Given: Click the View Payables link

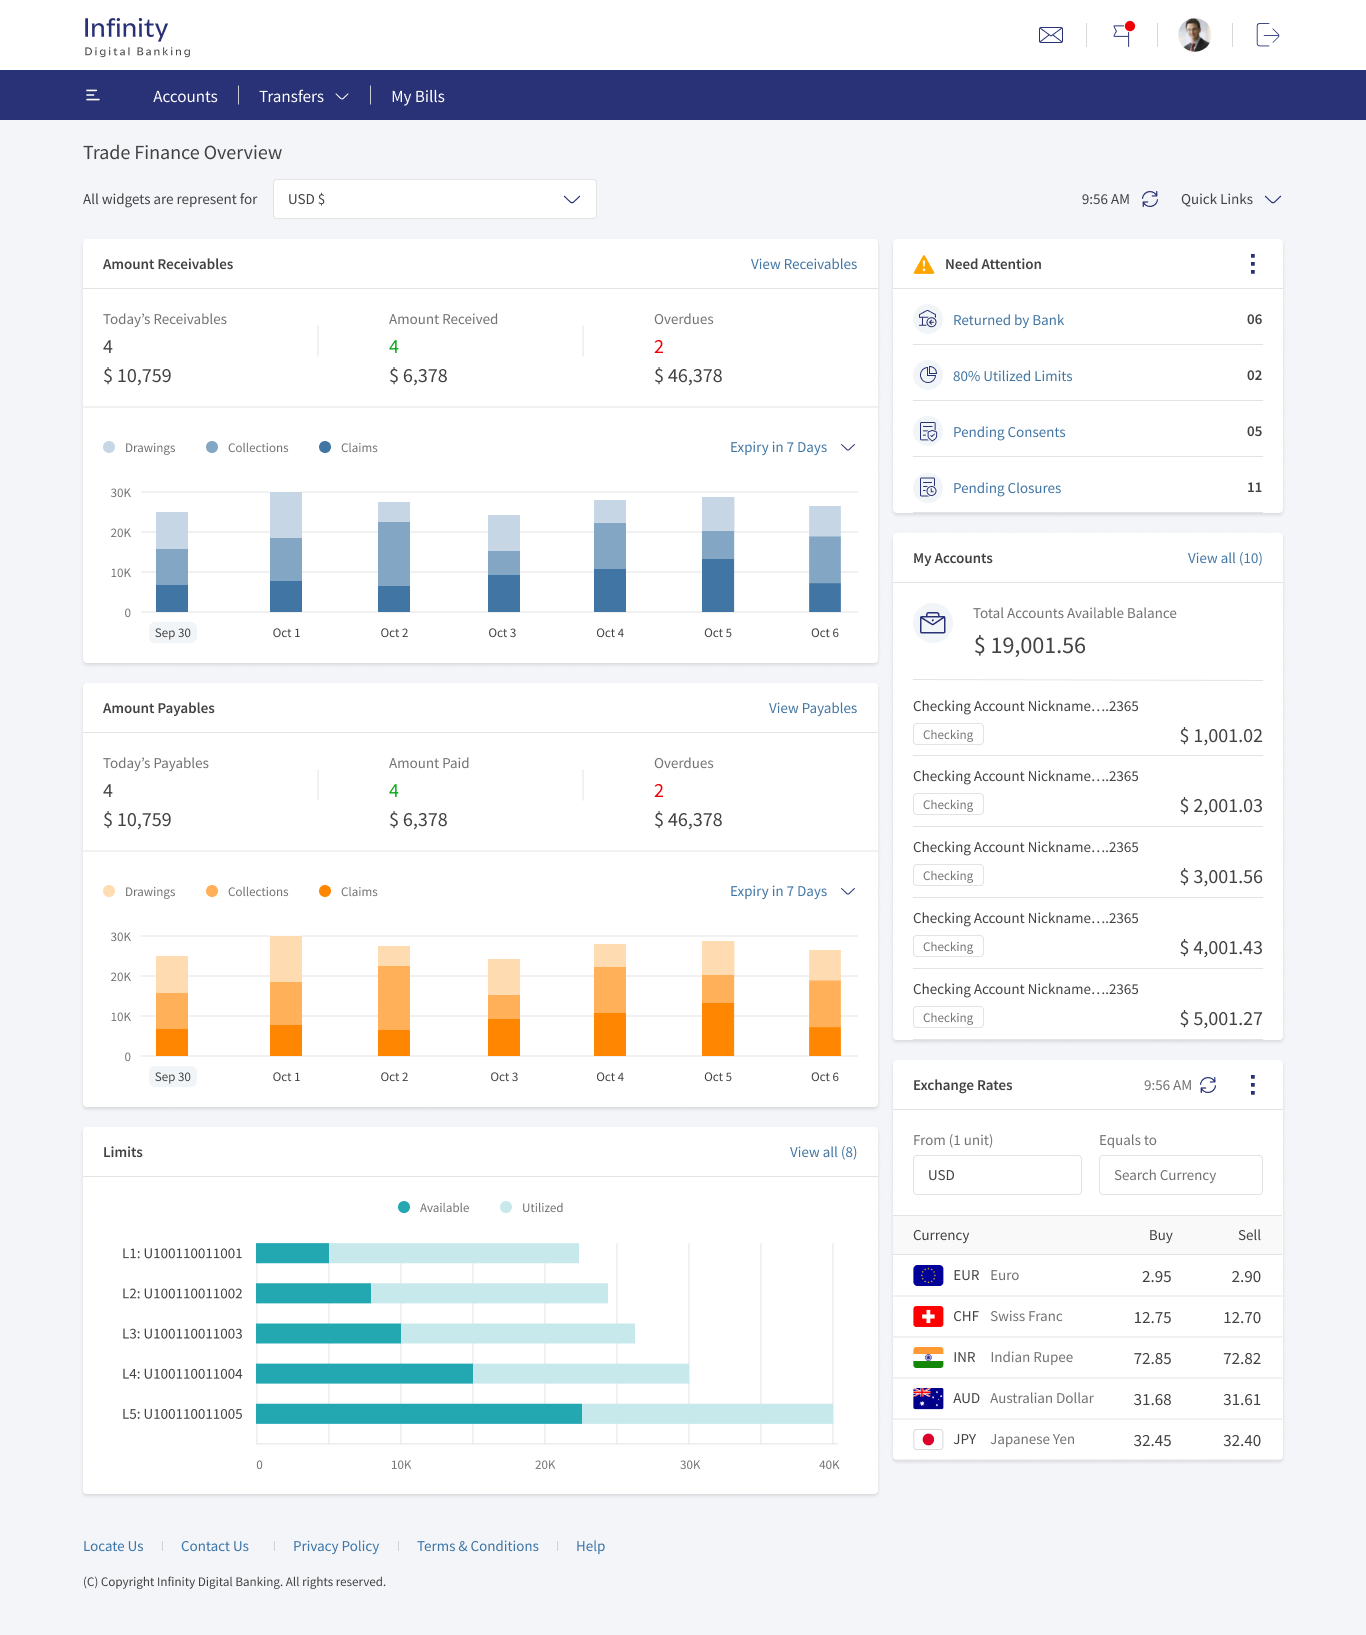Looking at the screenshot, I should click(x=813, y=708).
